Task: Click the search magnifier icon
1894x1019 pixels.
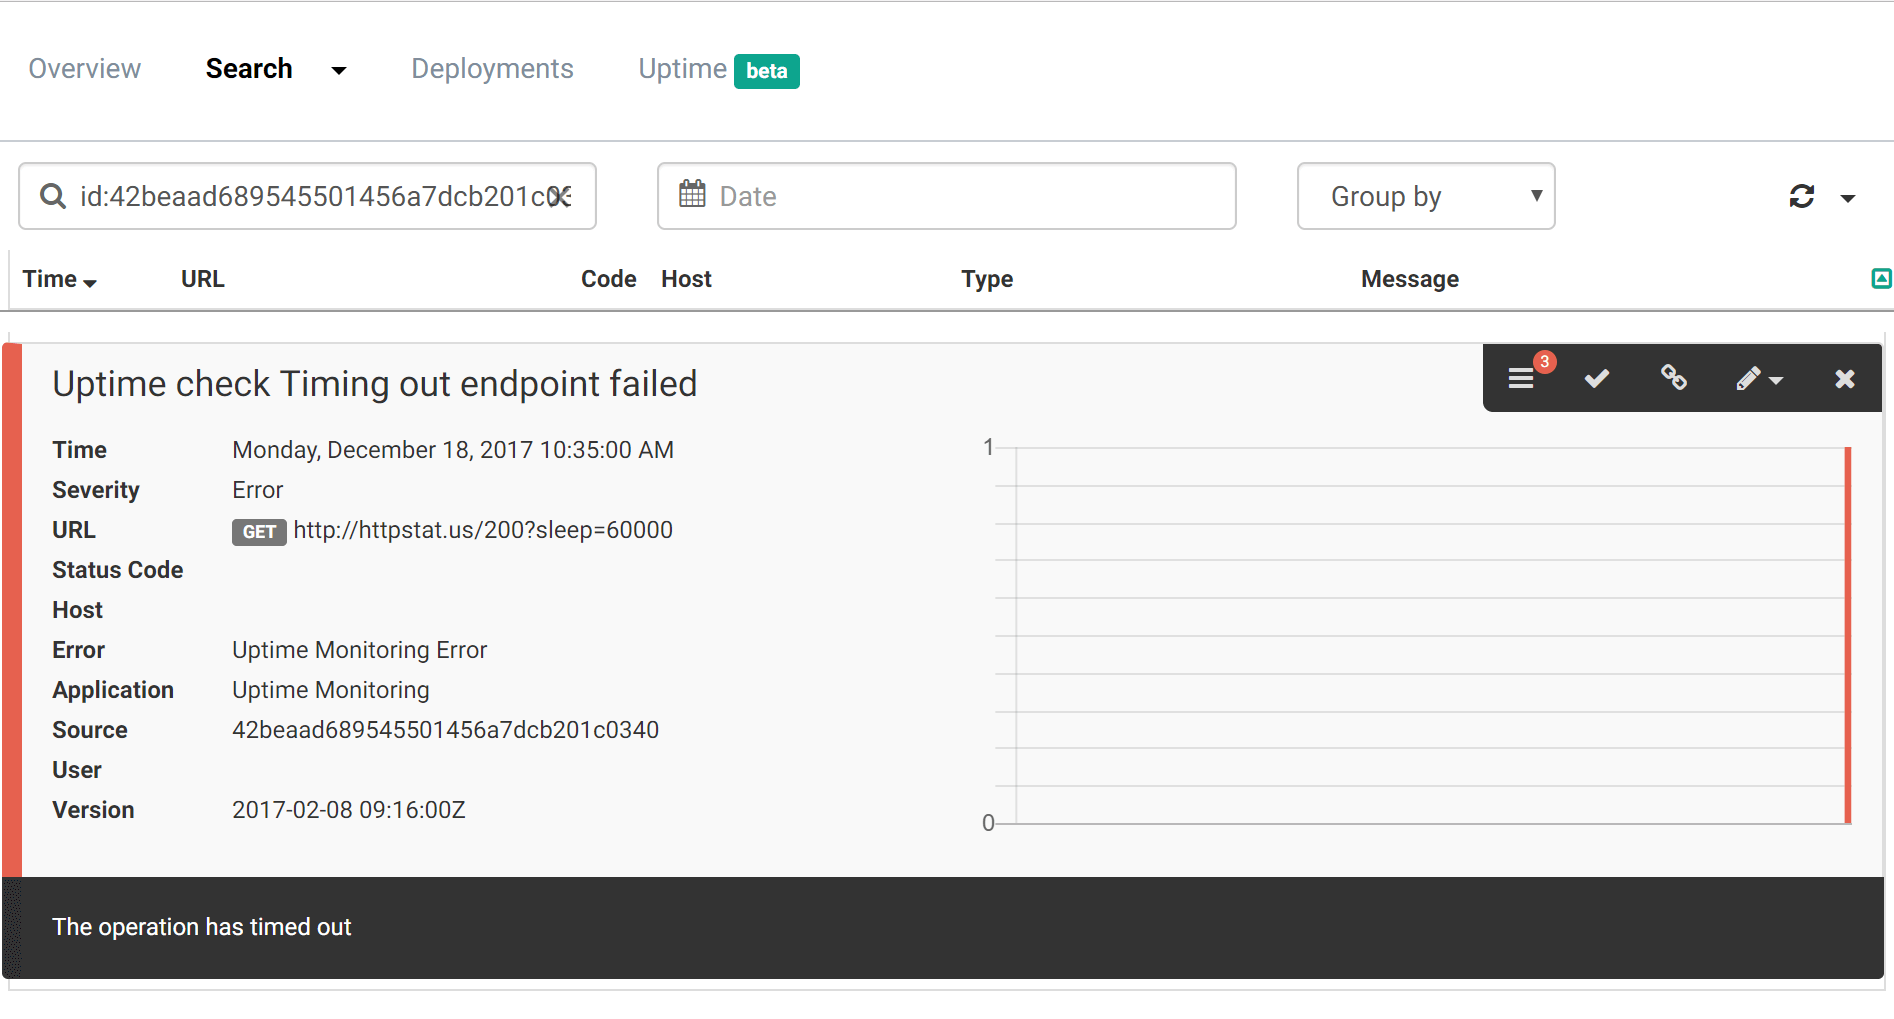Action: pos(53,196)
